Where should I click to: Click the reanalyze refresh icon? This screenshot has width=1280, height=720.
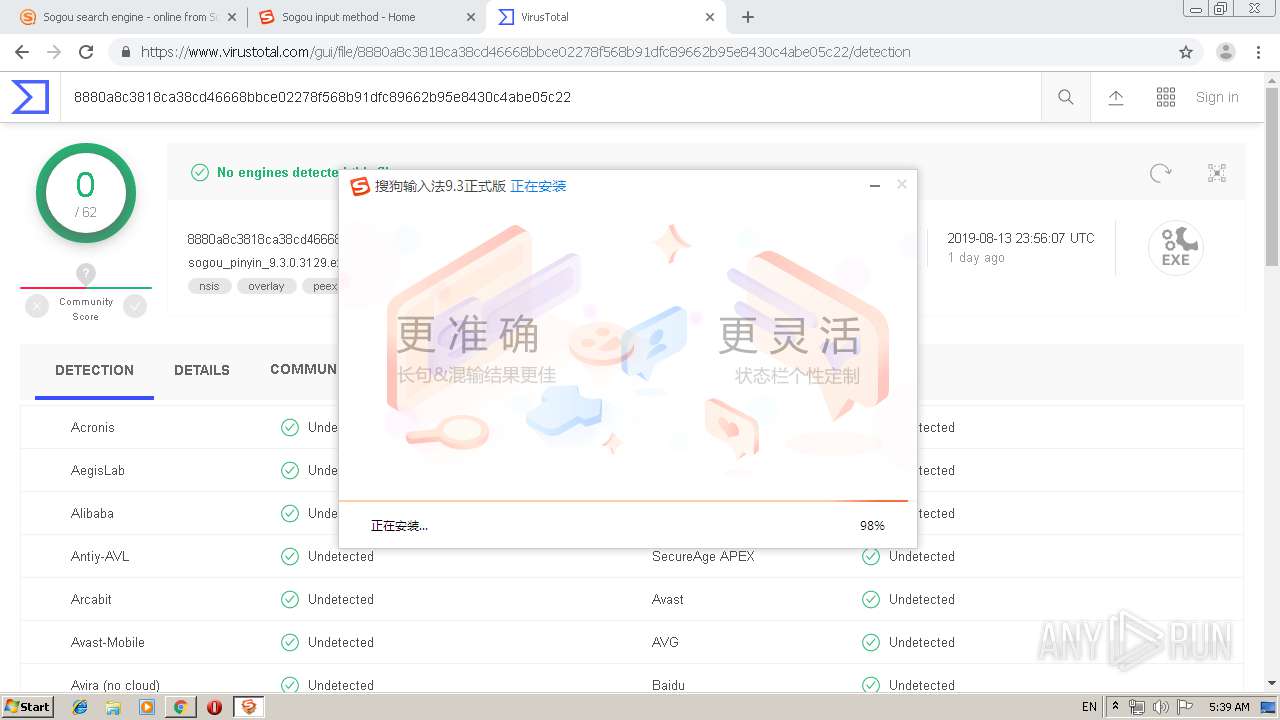coord(1160,173)
